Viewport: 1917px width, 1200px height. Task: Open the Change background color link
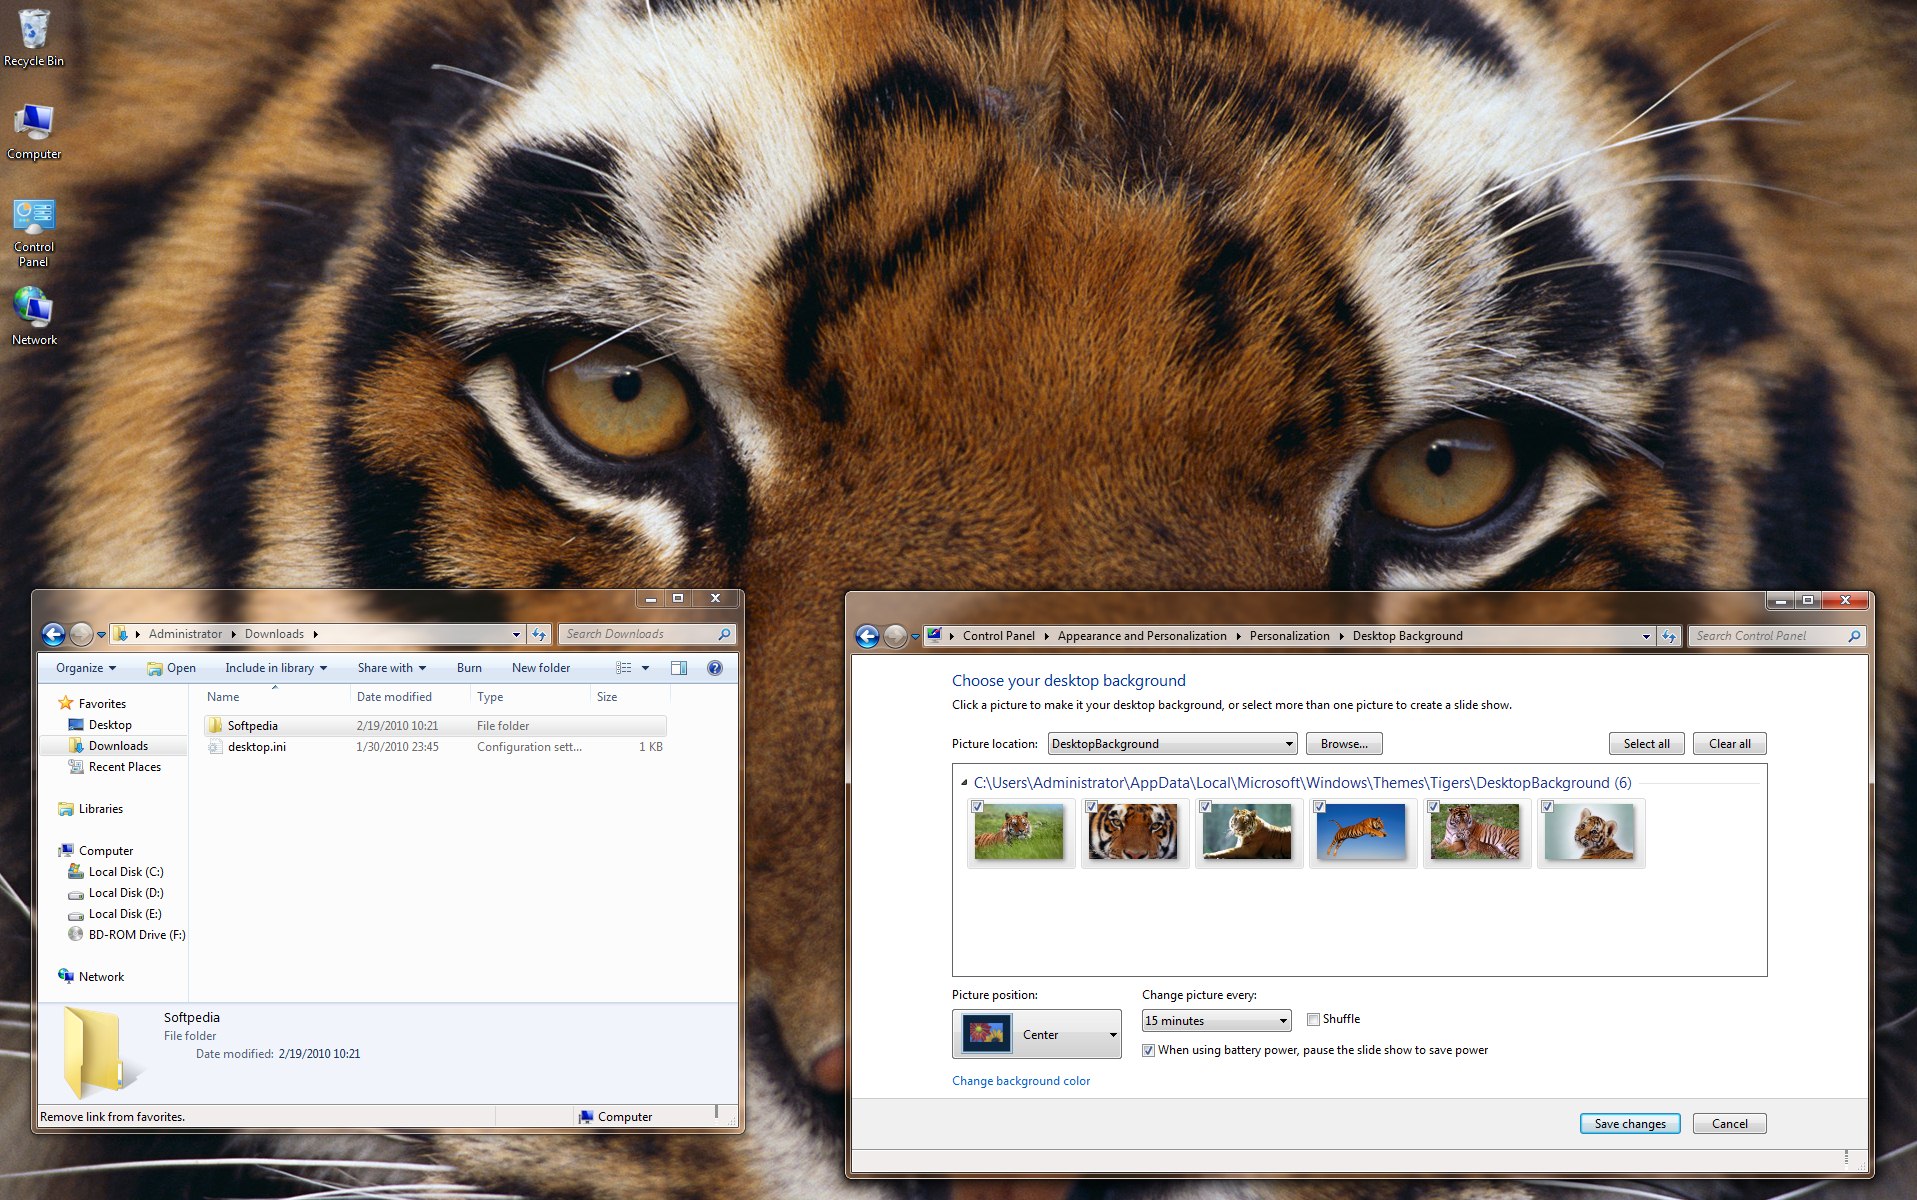(1021, 1081)
